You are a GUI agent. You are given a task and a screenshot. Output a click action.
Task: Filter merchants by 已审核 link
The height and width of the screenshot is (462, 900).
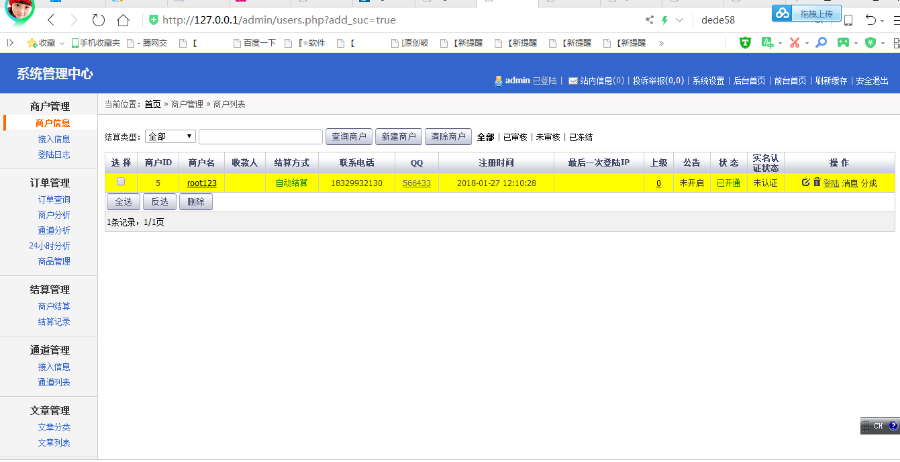pos(515,137)
